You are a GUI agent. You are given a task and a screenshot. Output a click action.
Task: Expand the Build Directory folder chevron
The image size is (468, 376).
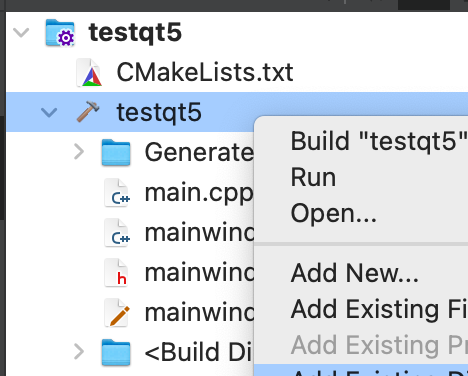[79, 352]
